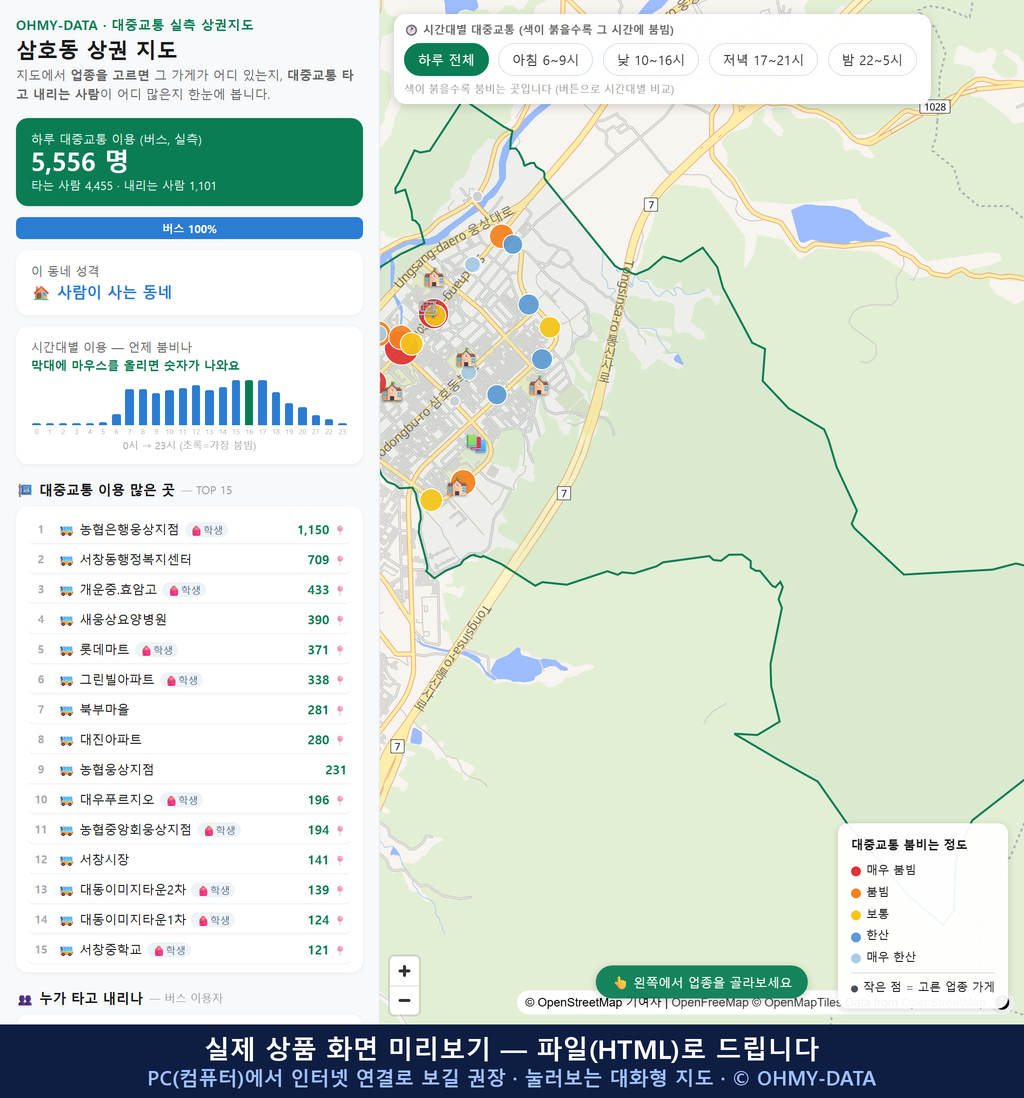
Task: Open the OpenStreetMap attribution link
Action: tap(573, 1002)
